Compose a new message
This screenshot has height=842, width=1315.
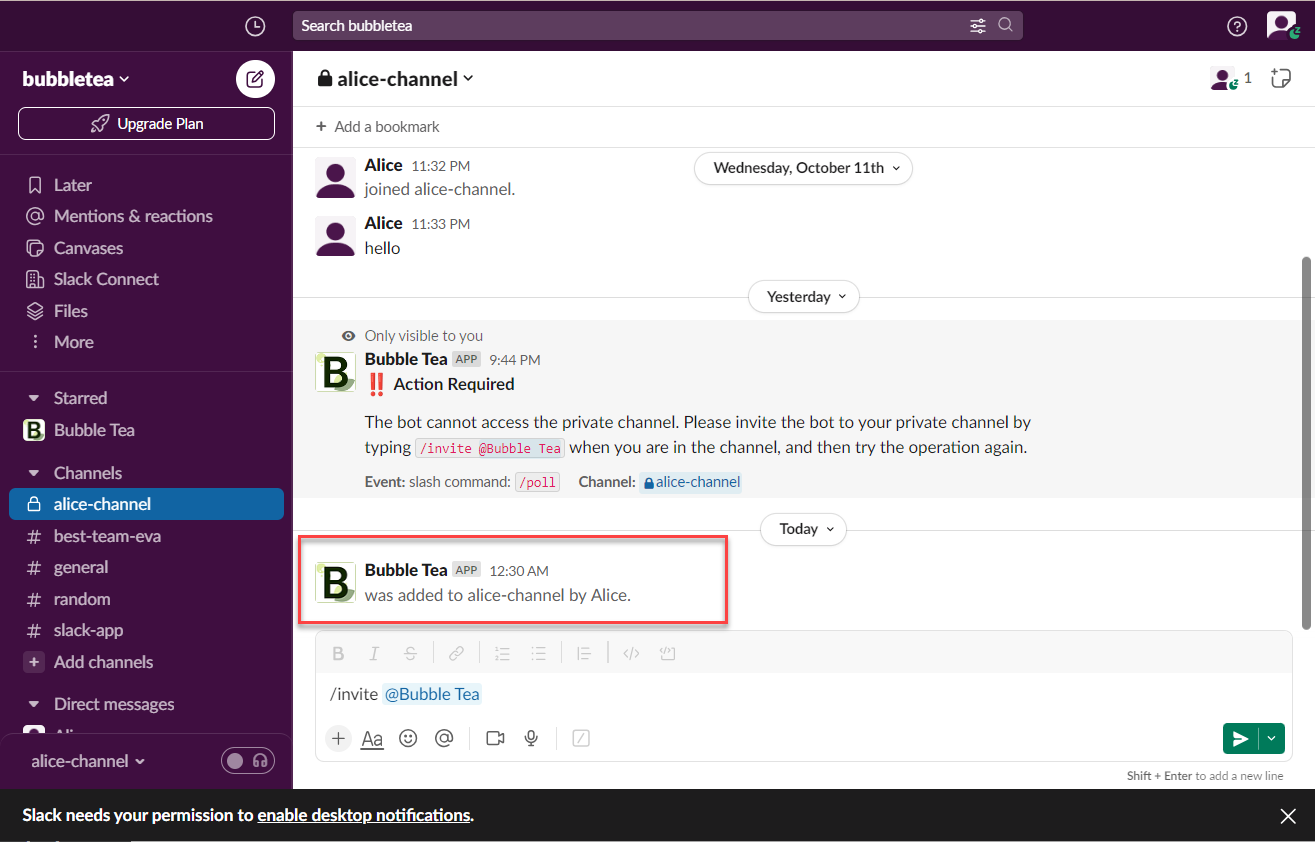(255, 79)
